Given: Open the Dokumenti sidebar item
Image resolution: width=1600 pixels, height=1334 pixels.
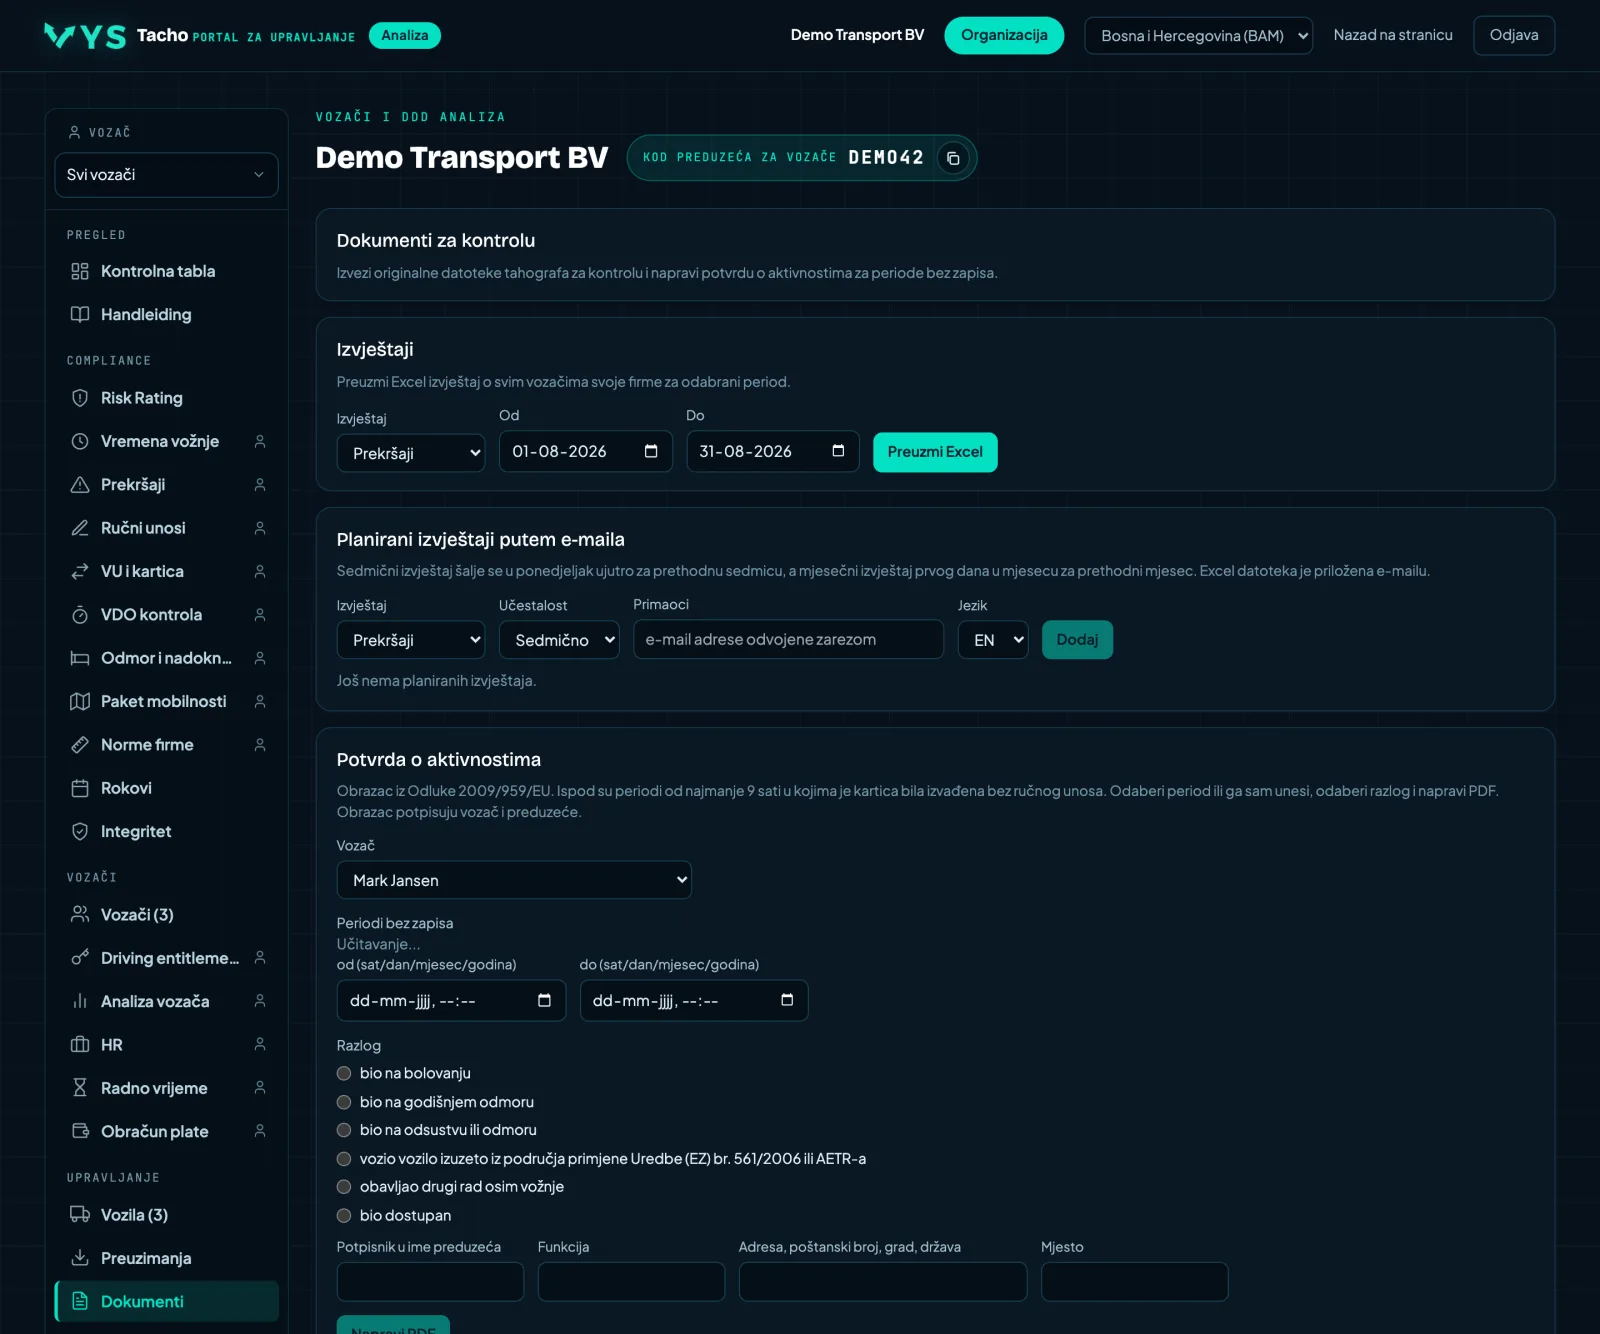Looking at the screenshot, I should point(166,1301).
